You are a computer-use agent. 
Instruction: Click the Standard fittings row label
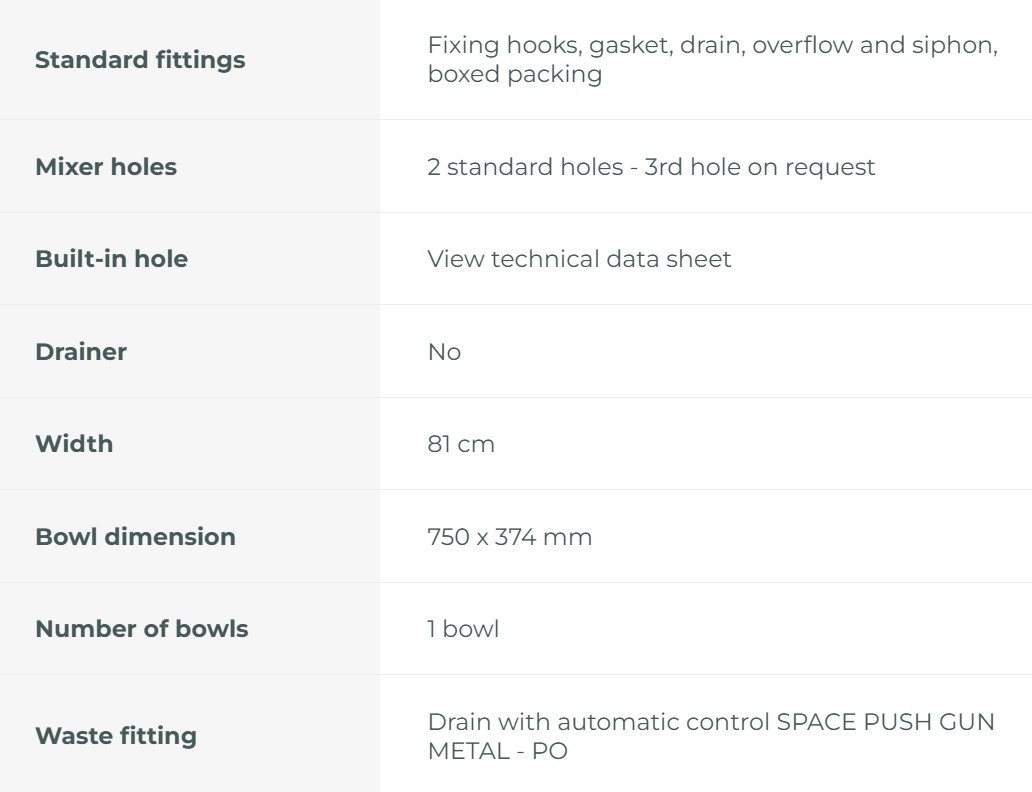(140, 60)
